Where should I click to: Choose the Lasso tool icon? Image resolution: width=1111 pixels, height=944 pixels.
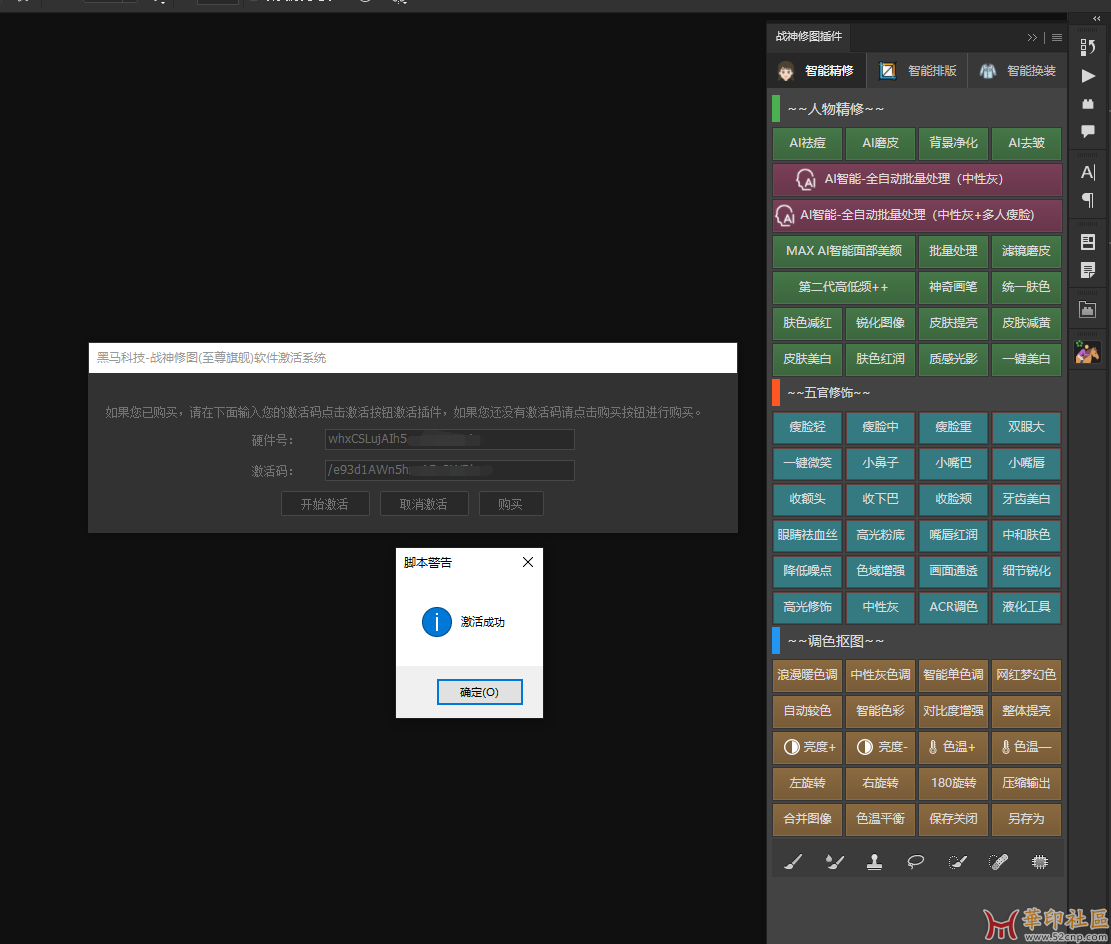[916, 862]
